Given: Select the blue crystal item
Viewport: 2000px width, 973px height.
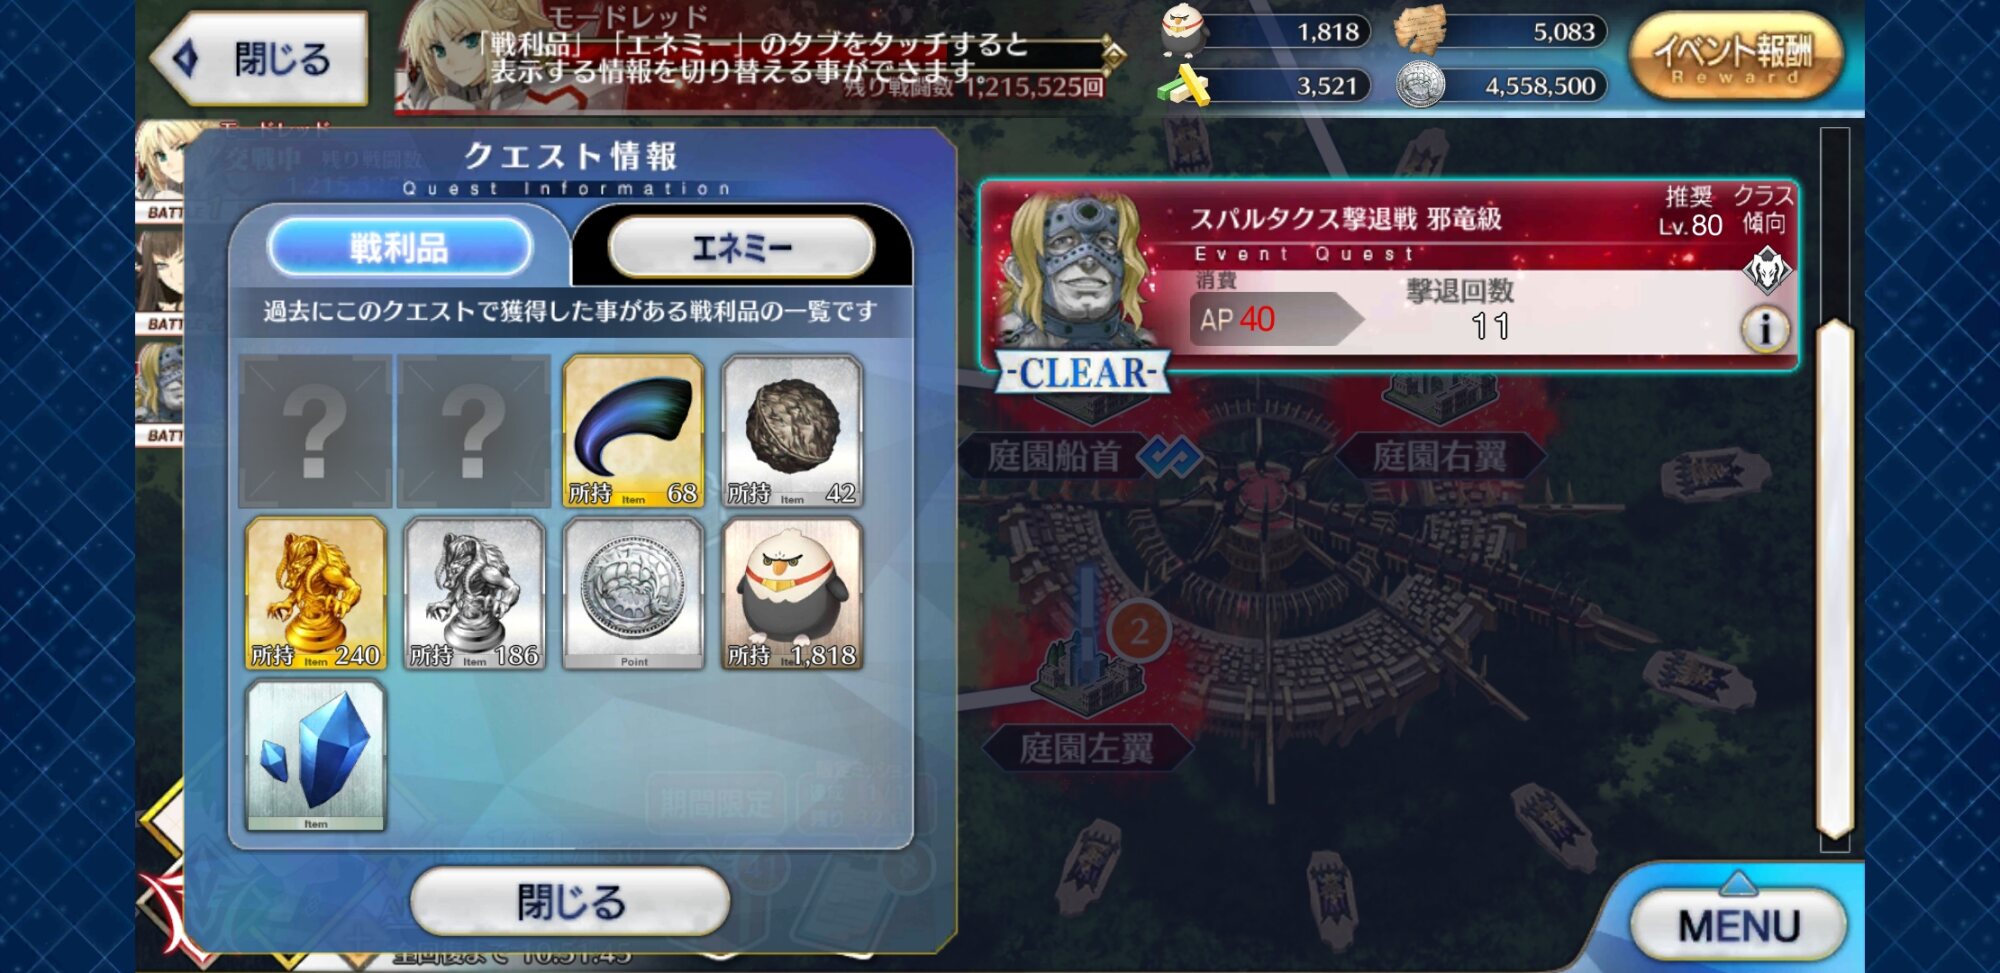Looking at the screenshot, I should 315,756.
